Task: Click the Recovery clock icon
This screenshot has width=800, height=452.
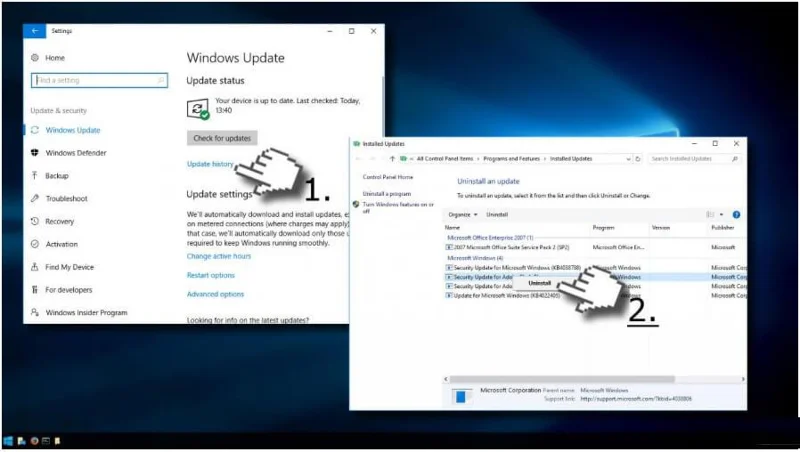Action: [x=35, y=221]
